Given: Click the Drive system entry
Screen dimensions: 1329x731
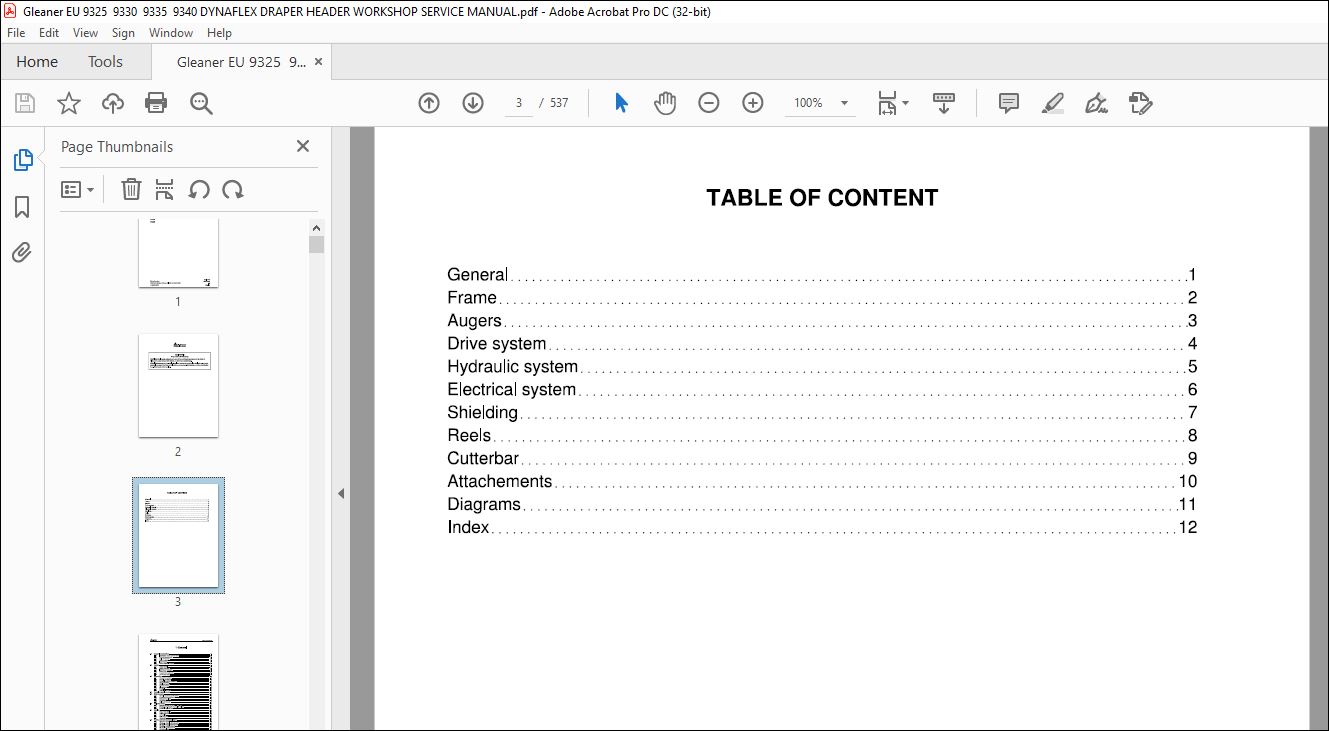Looking at the screenshot, I should (x=822, y=344).
